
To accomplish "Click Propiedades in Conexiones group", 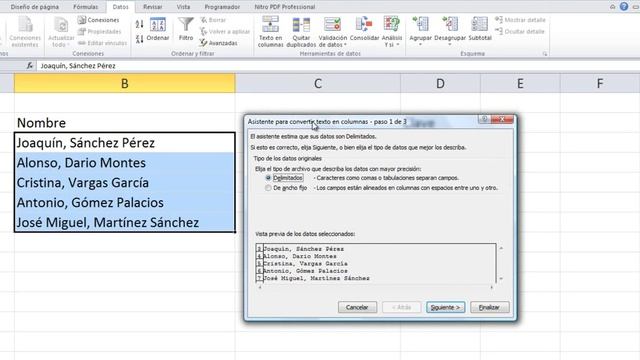I will (x=99, y=31).
